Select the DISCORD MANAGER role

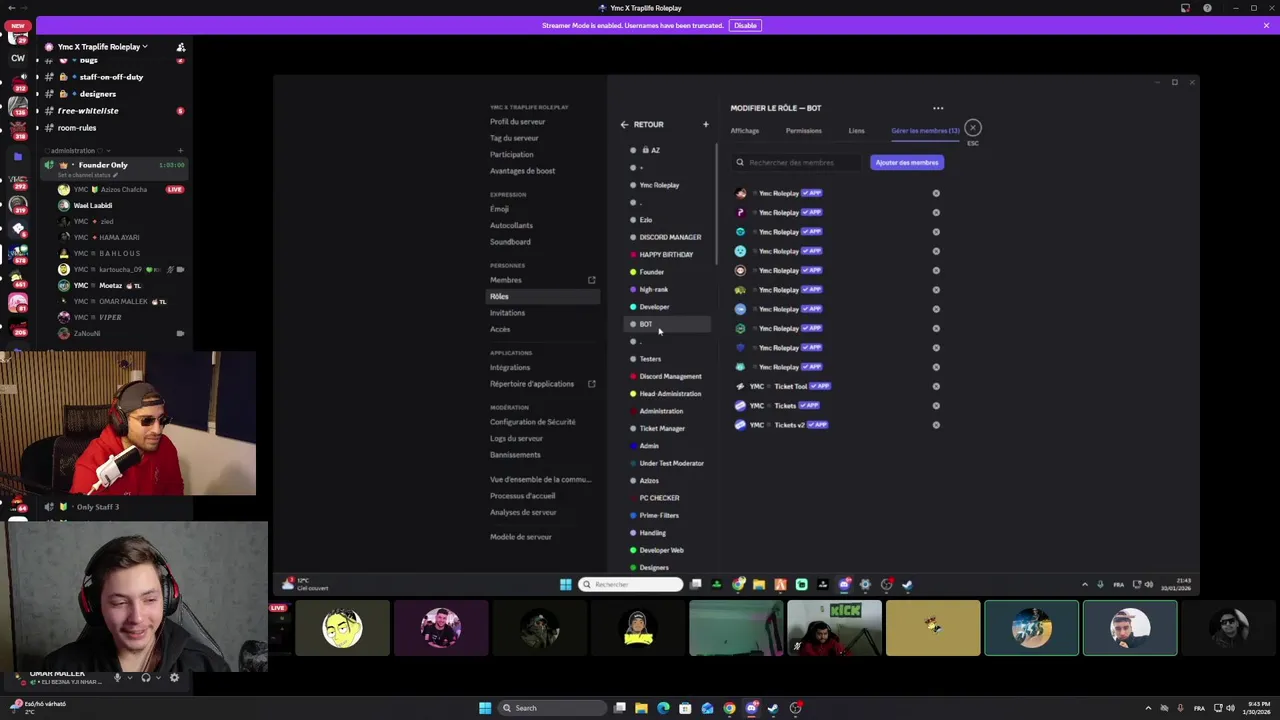click(670, 237)
